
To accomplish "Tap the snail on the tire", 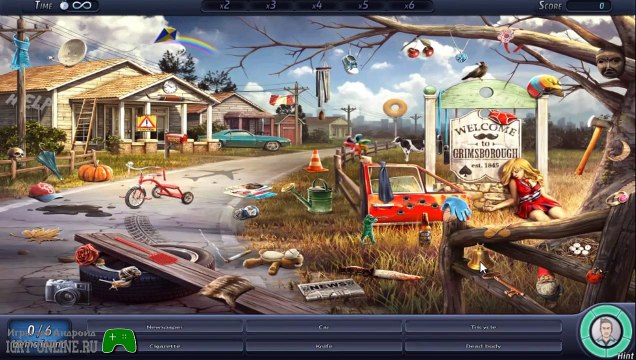I will (x=122, y=277).
